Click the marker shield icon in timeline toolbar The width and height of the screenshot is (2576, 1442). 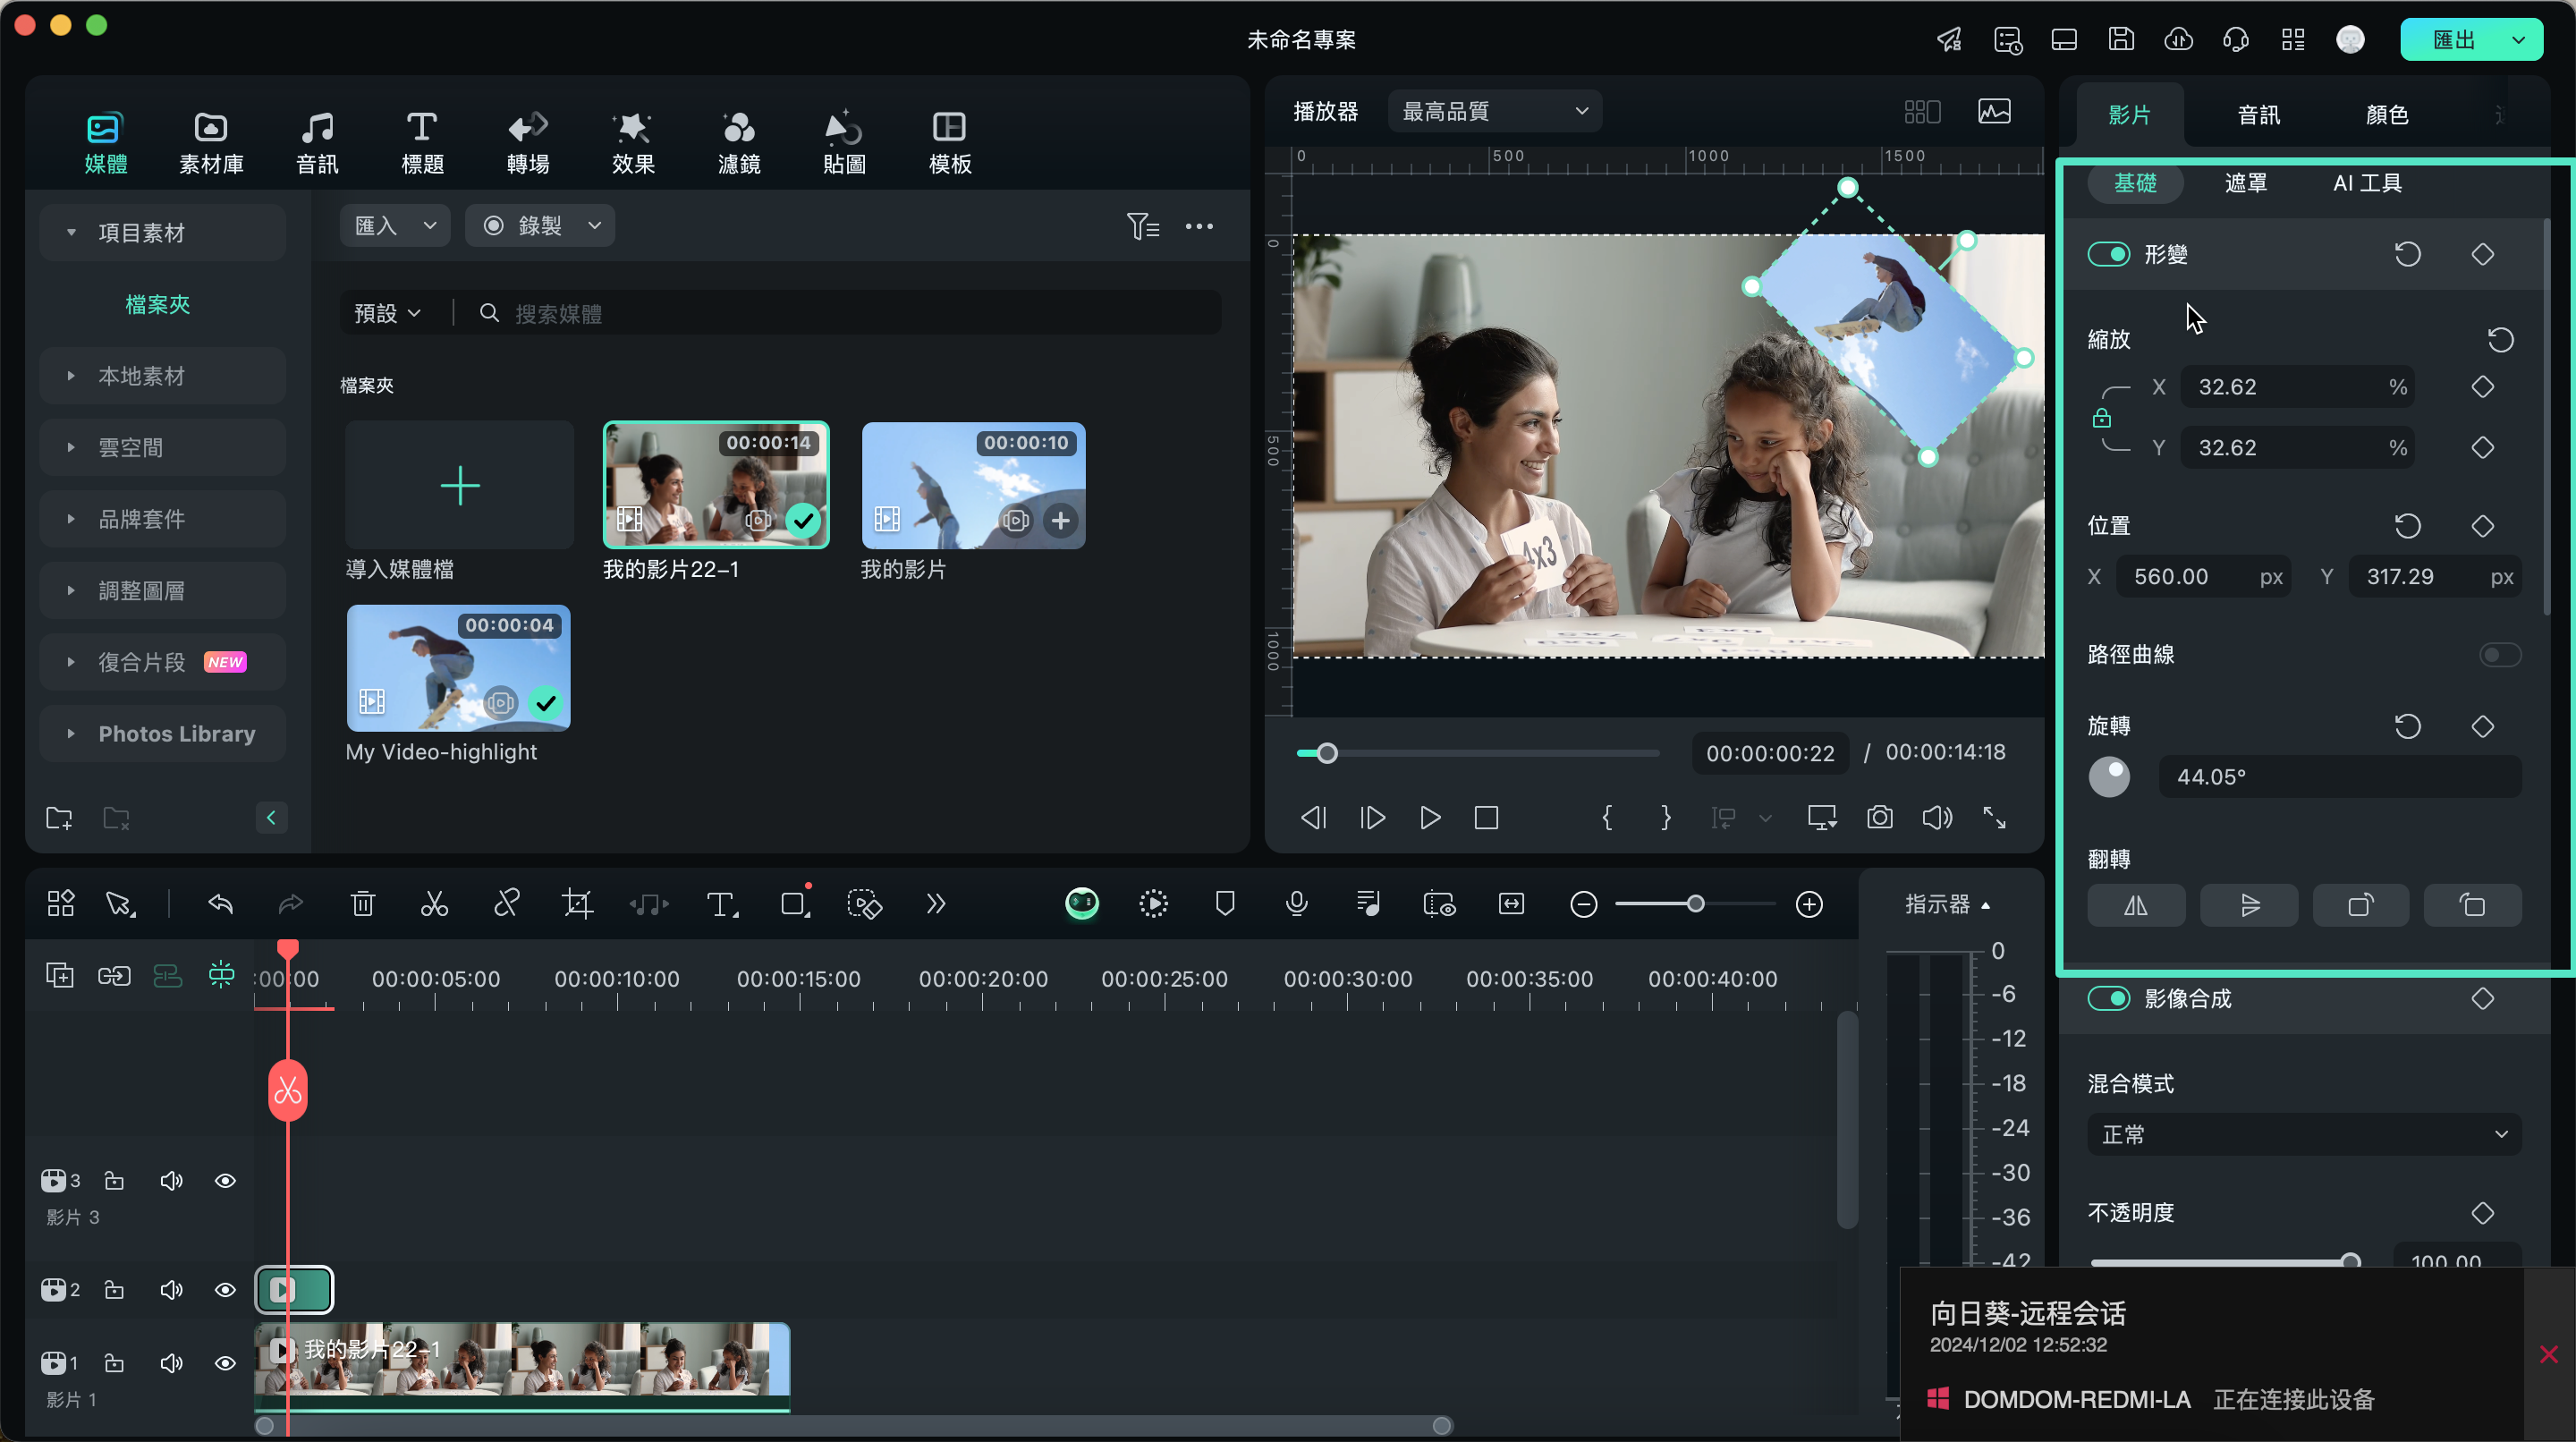(x=1225, y=904)
